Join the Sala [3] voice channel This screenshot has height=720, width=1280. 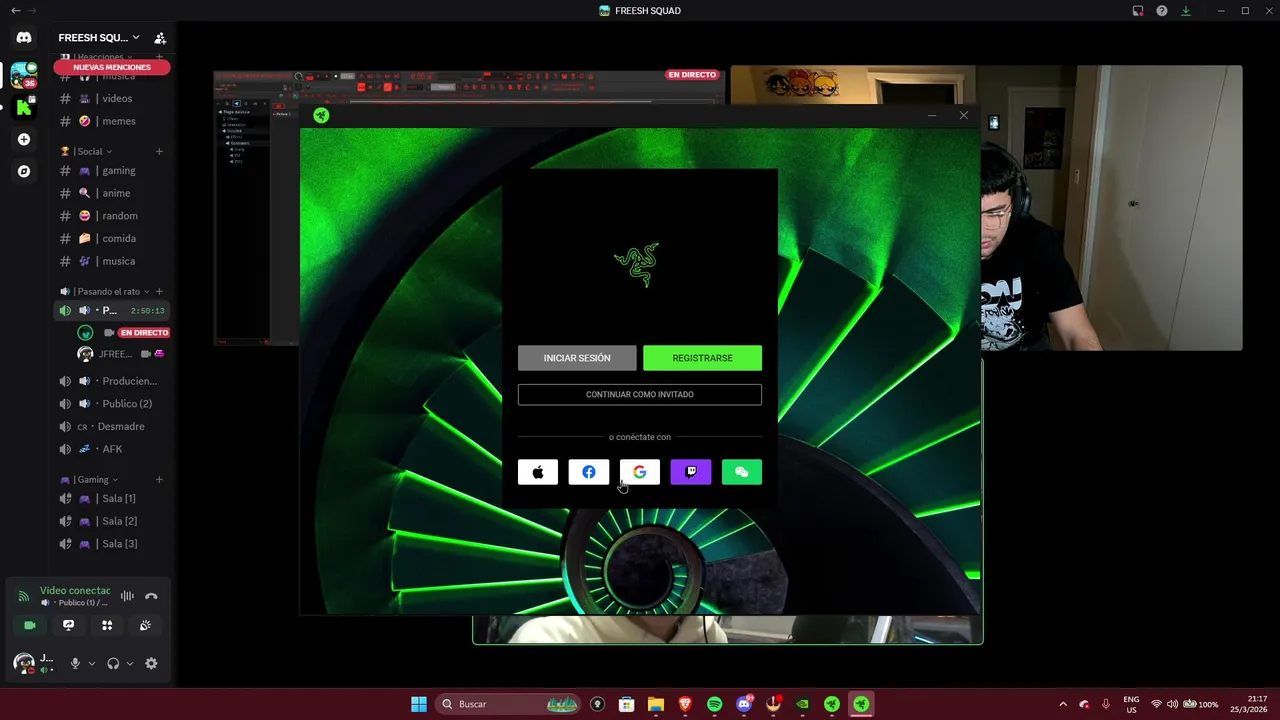pyautogui.click(x=112, y=544)
